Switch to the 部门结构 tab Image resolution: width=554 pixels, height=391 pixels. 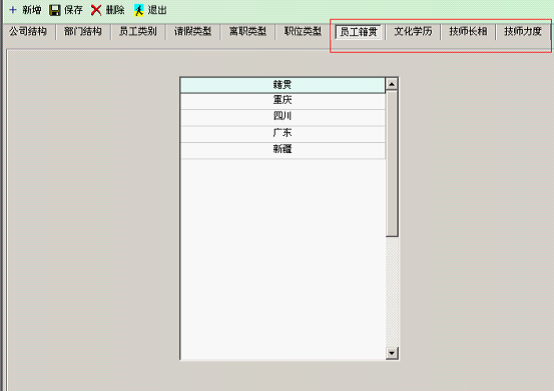coord(83,31)
